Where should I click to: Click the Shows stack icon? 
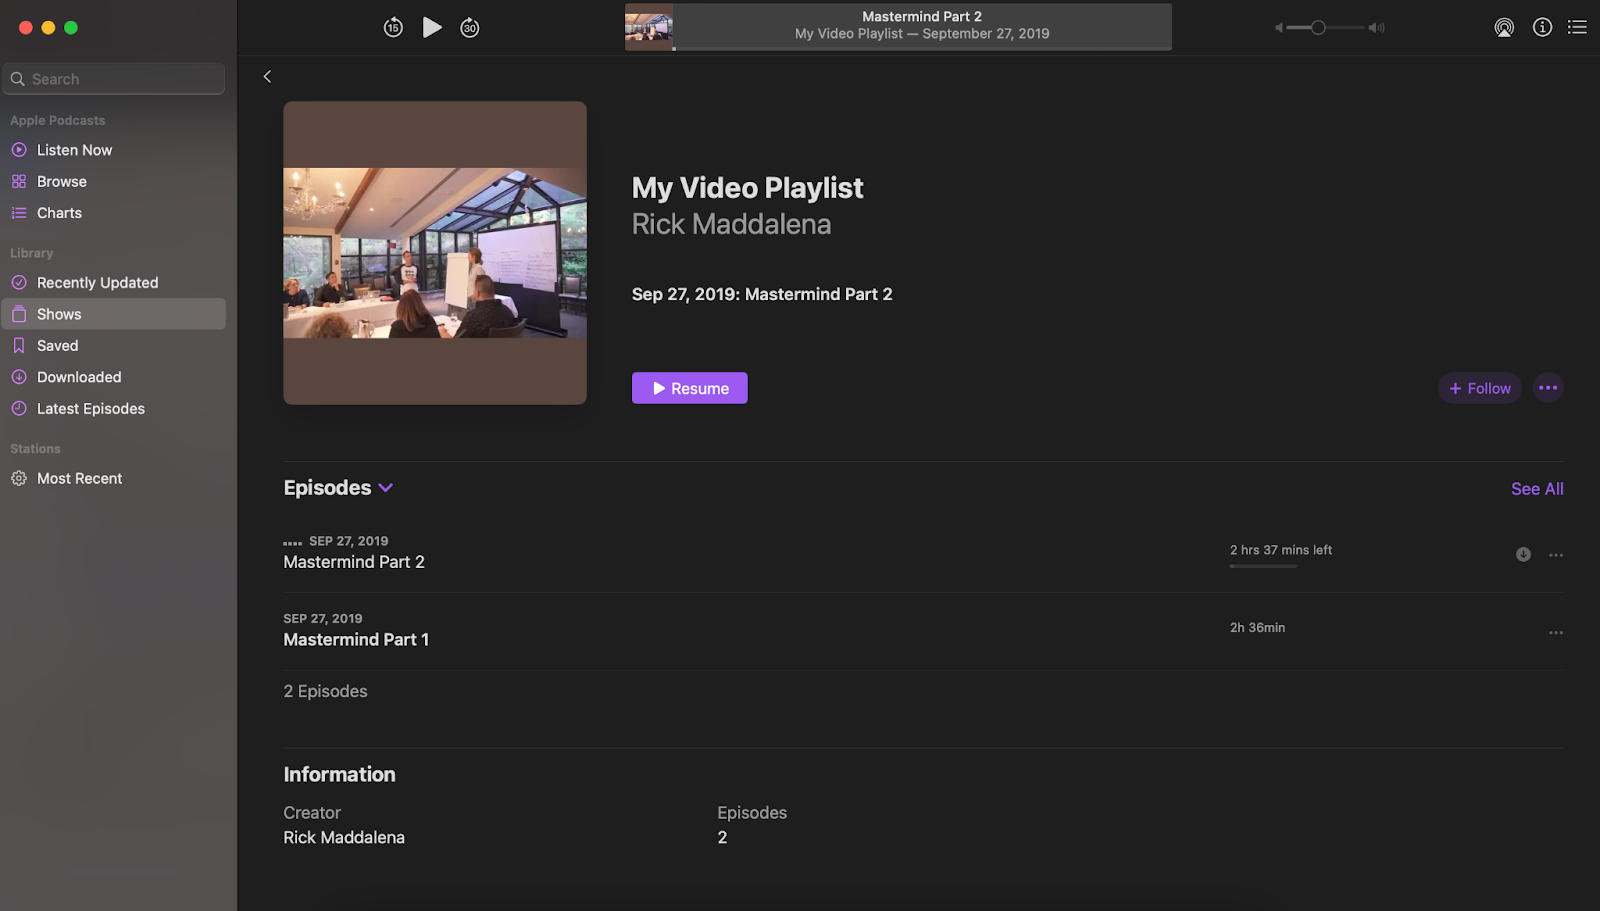coord(19,314)
